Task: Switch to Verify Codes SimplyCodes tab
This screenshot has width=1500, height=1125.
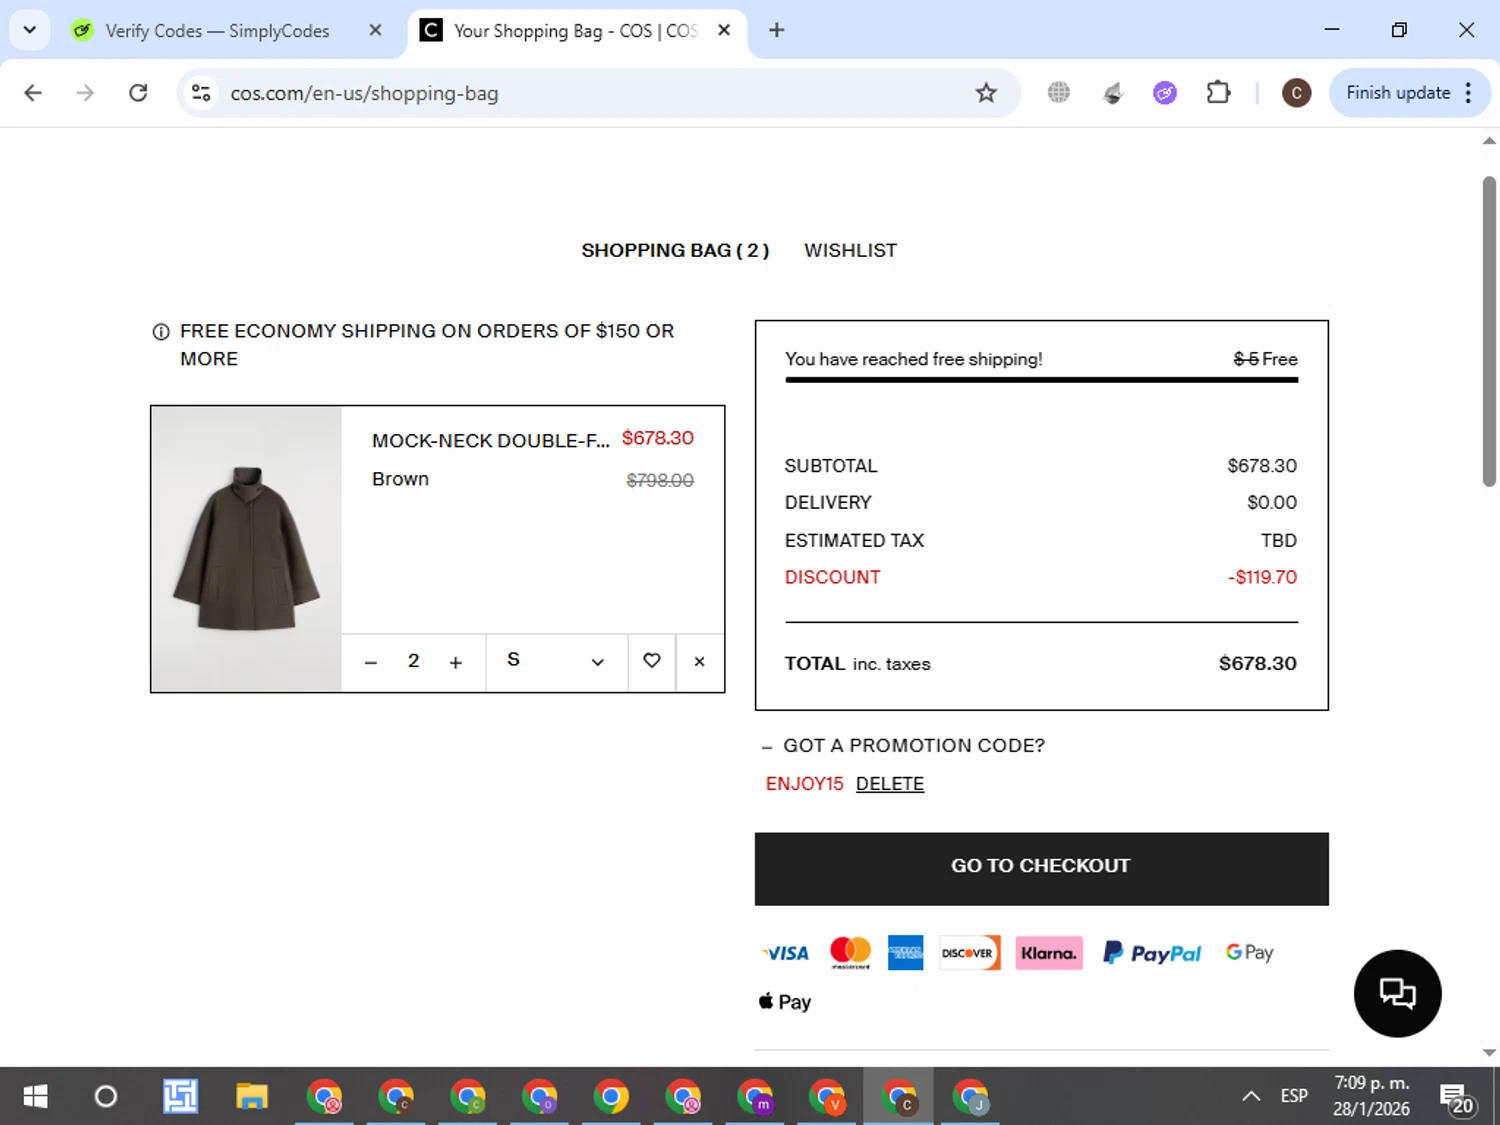Action: click(x=217, y=31)
